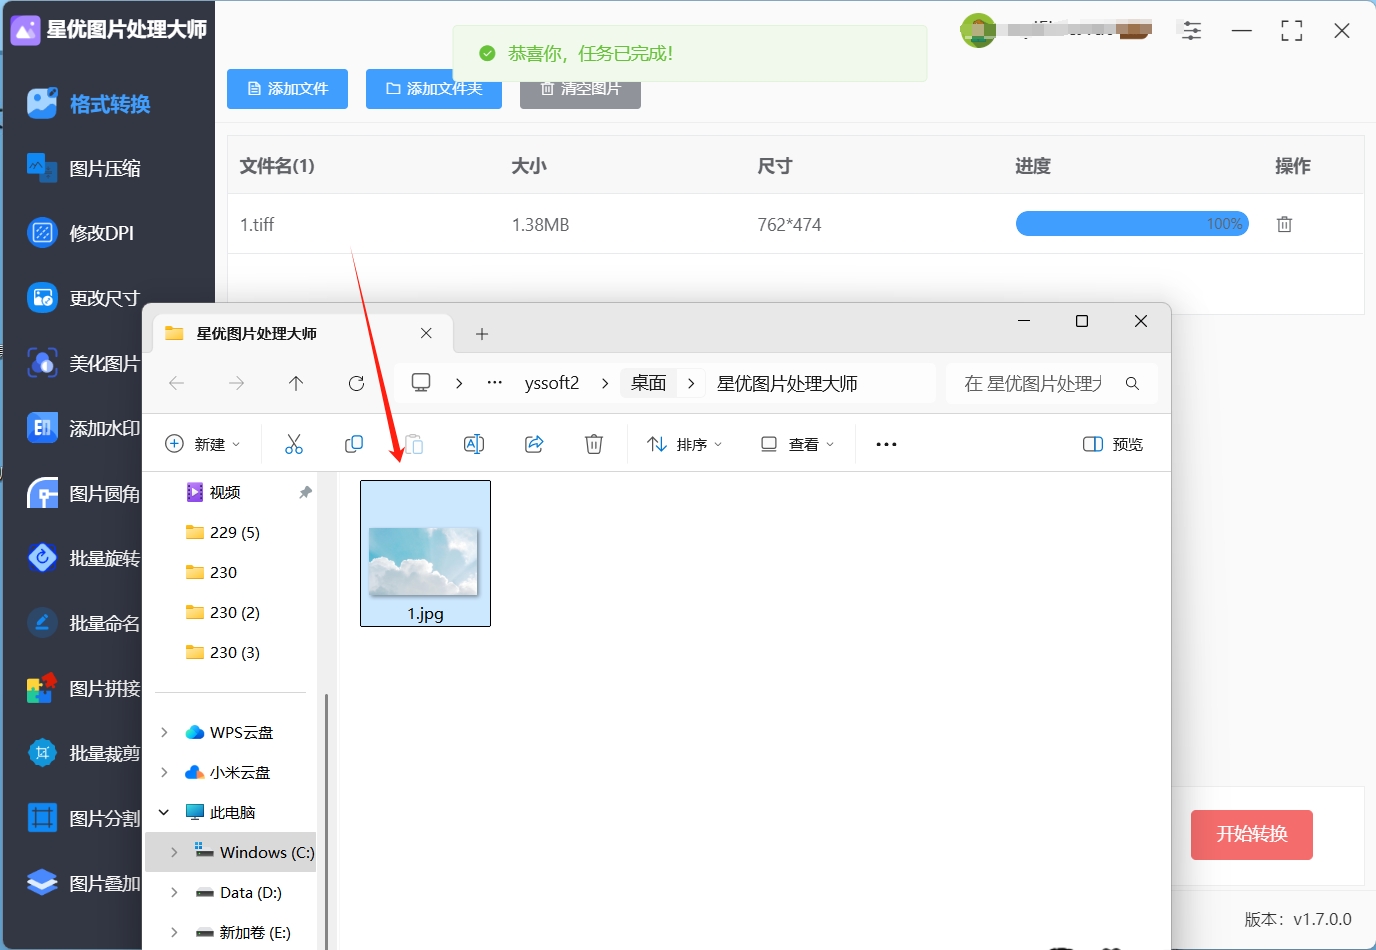Expand the WPS云盘 tree node
The width and height of the screenshot is (1376, 950).
tap(165, 732)
